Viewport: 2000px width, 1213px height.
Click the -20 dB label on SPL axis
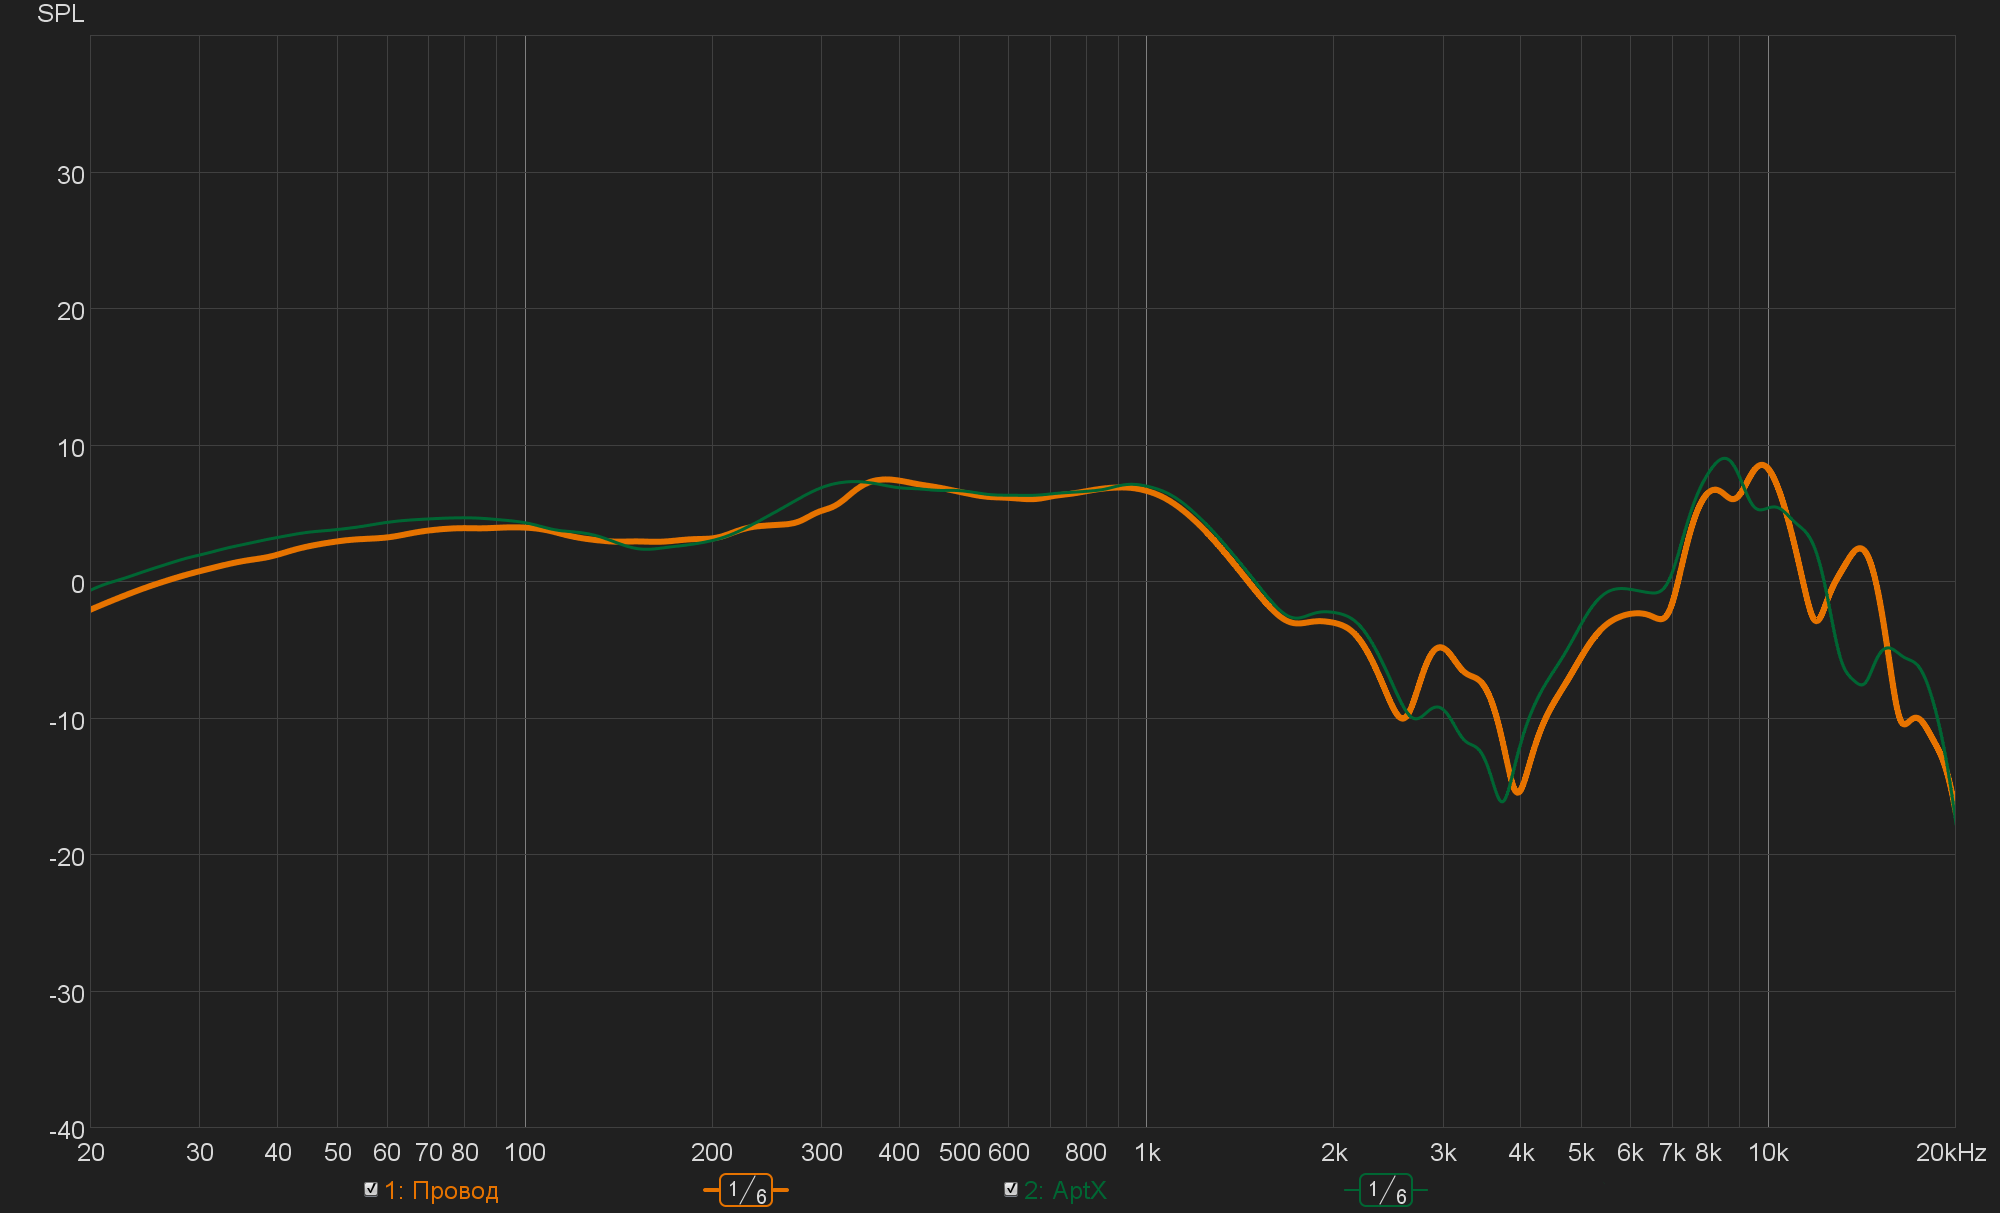pyautogui.click(x=67, y=857)
